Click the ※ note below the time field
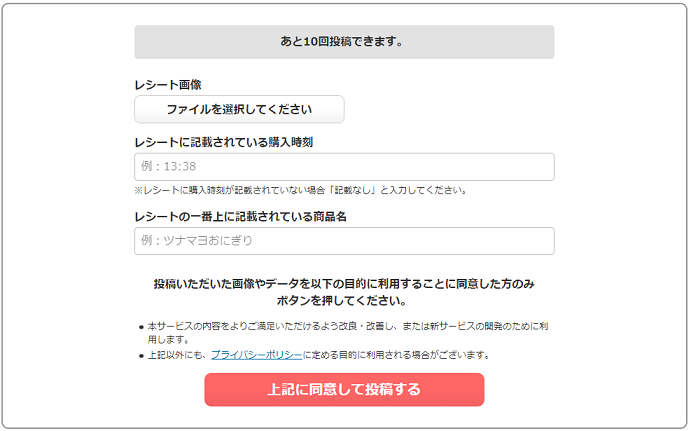691x431 pixels. click(300, 190)
